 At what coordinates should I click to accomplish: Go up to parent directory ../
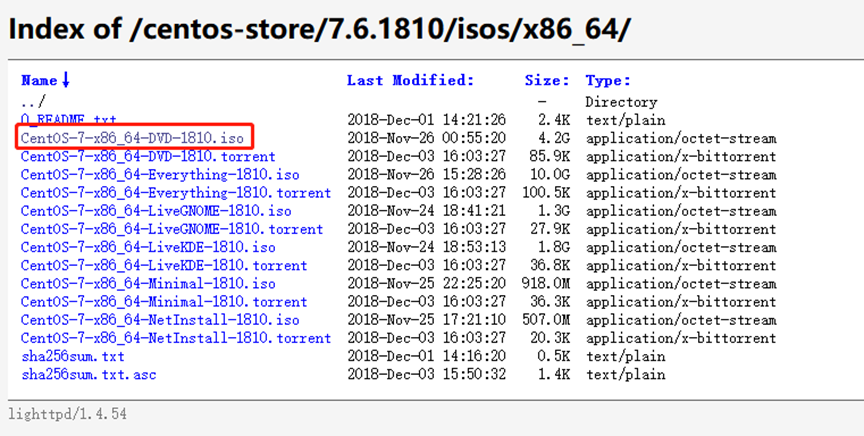click(33, 102)
